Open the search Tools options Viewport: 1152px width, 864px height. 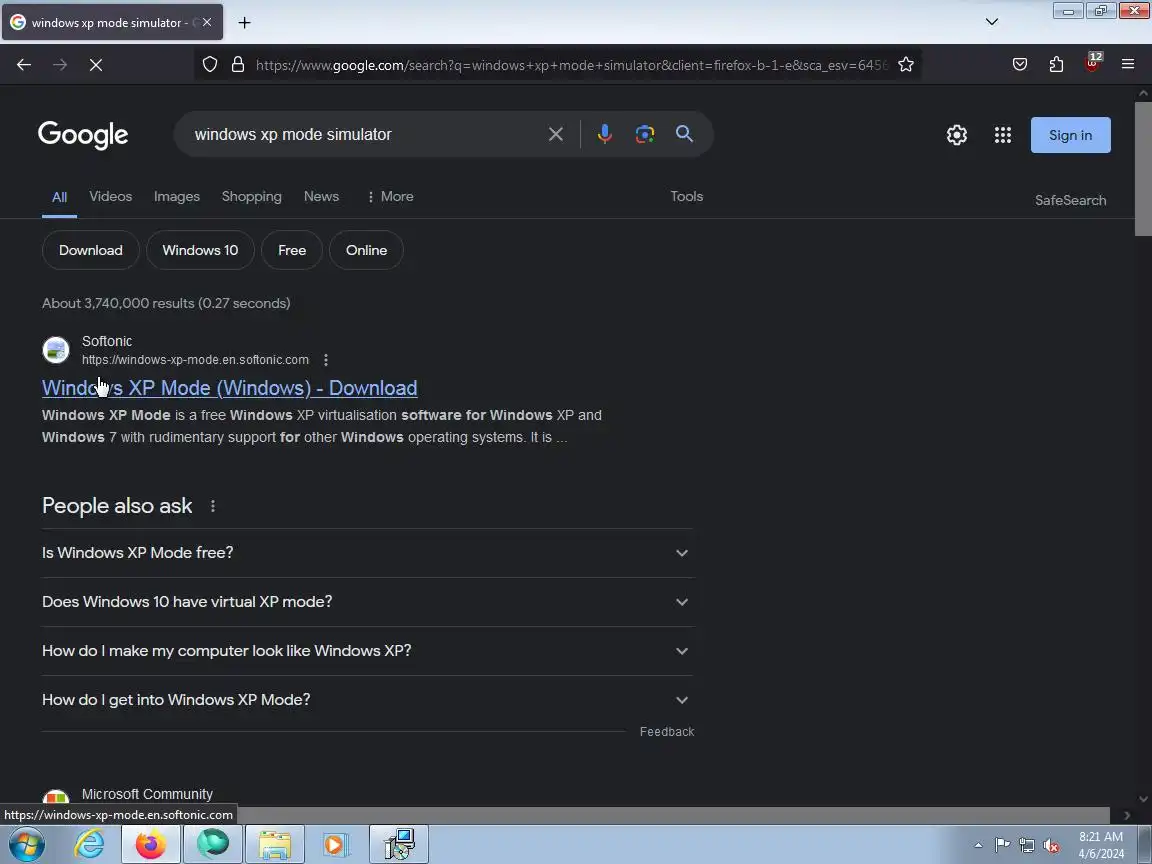tap(686, 196)
